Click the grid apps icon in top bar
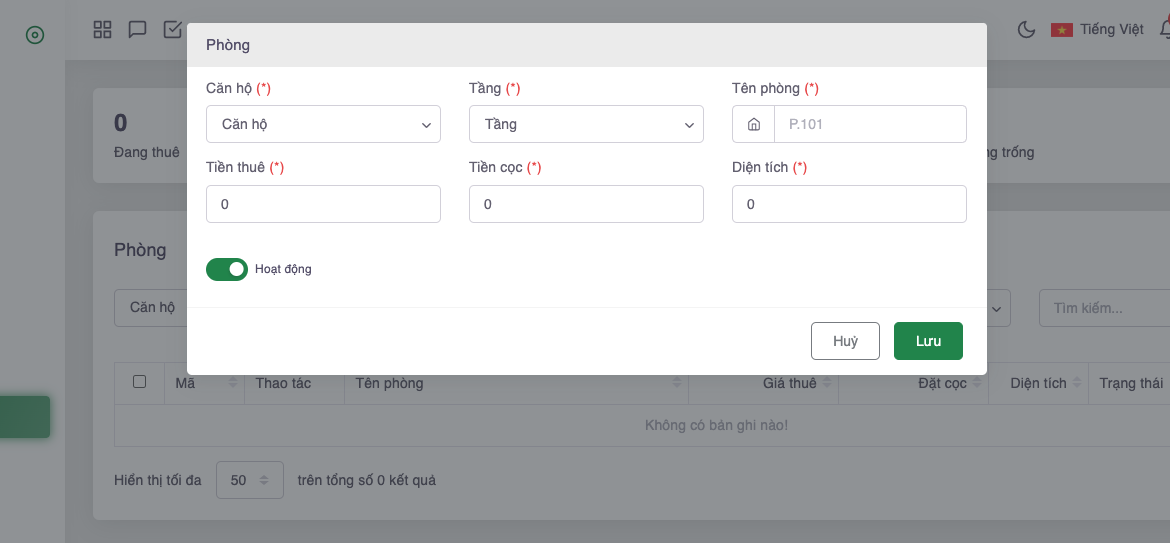The height and width of the screenshot is (543, 1170). (x=102, y=29)
